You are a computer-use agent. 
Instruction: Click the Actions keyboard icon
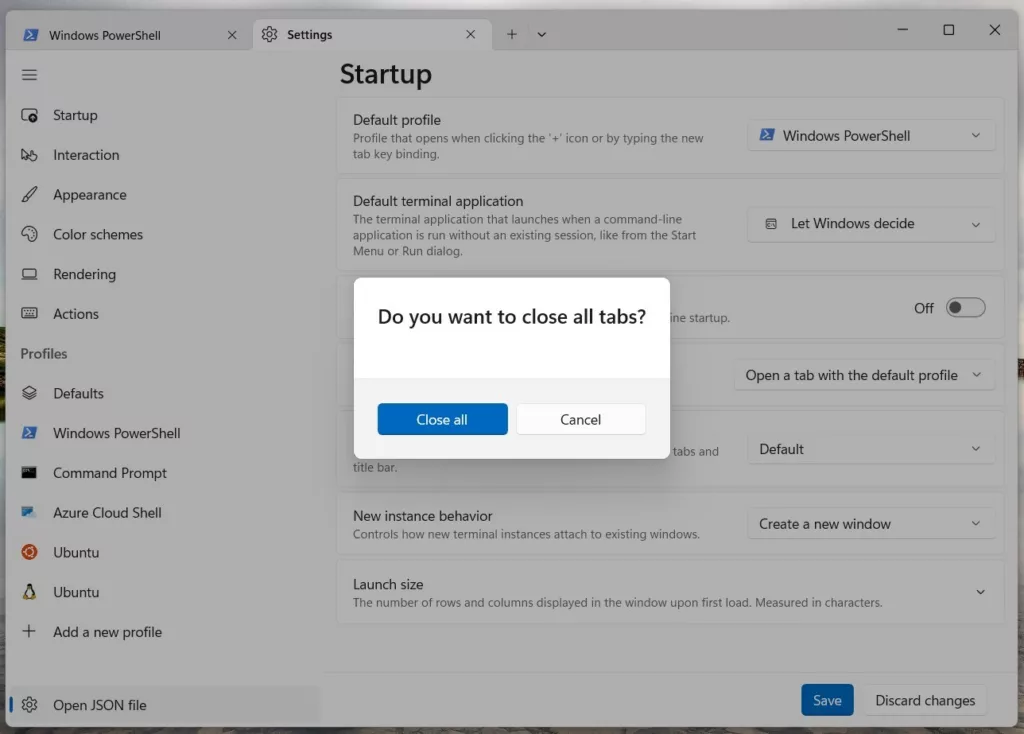[29, 313]
